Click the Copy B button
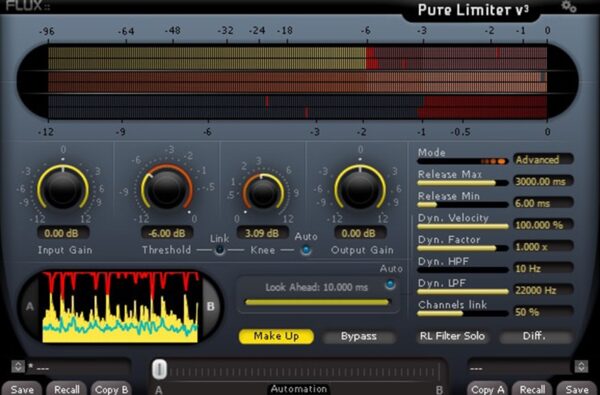 (111, 388)
